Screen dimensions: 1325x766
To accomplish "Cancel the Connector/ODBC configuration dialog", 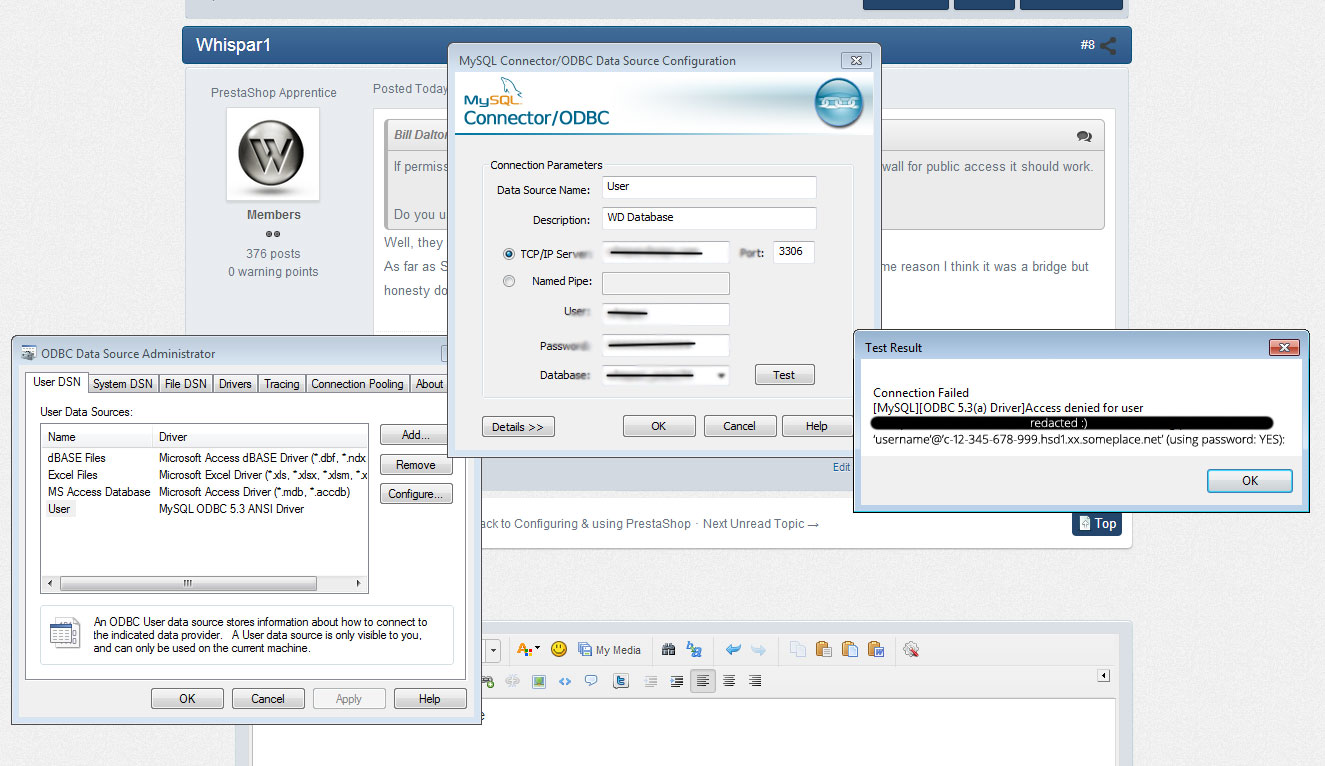I will click(x=740, y=427).
